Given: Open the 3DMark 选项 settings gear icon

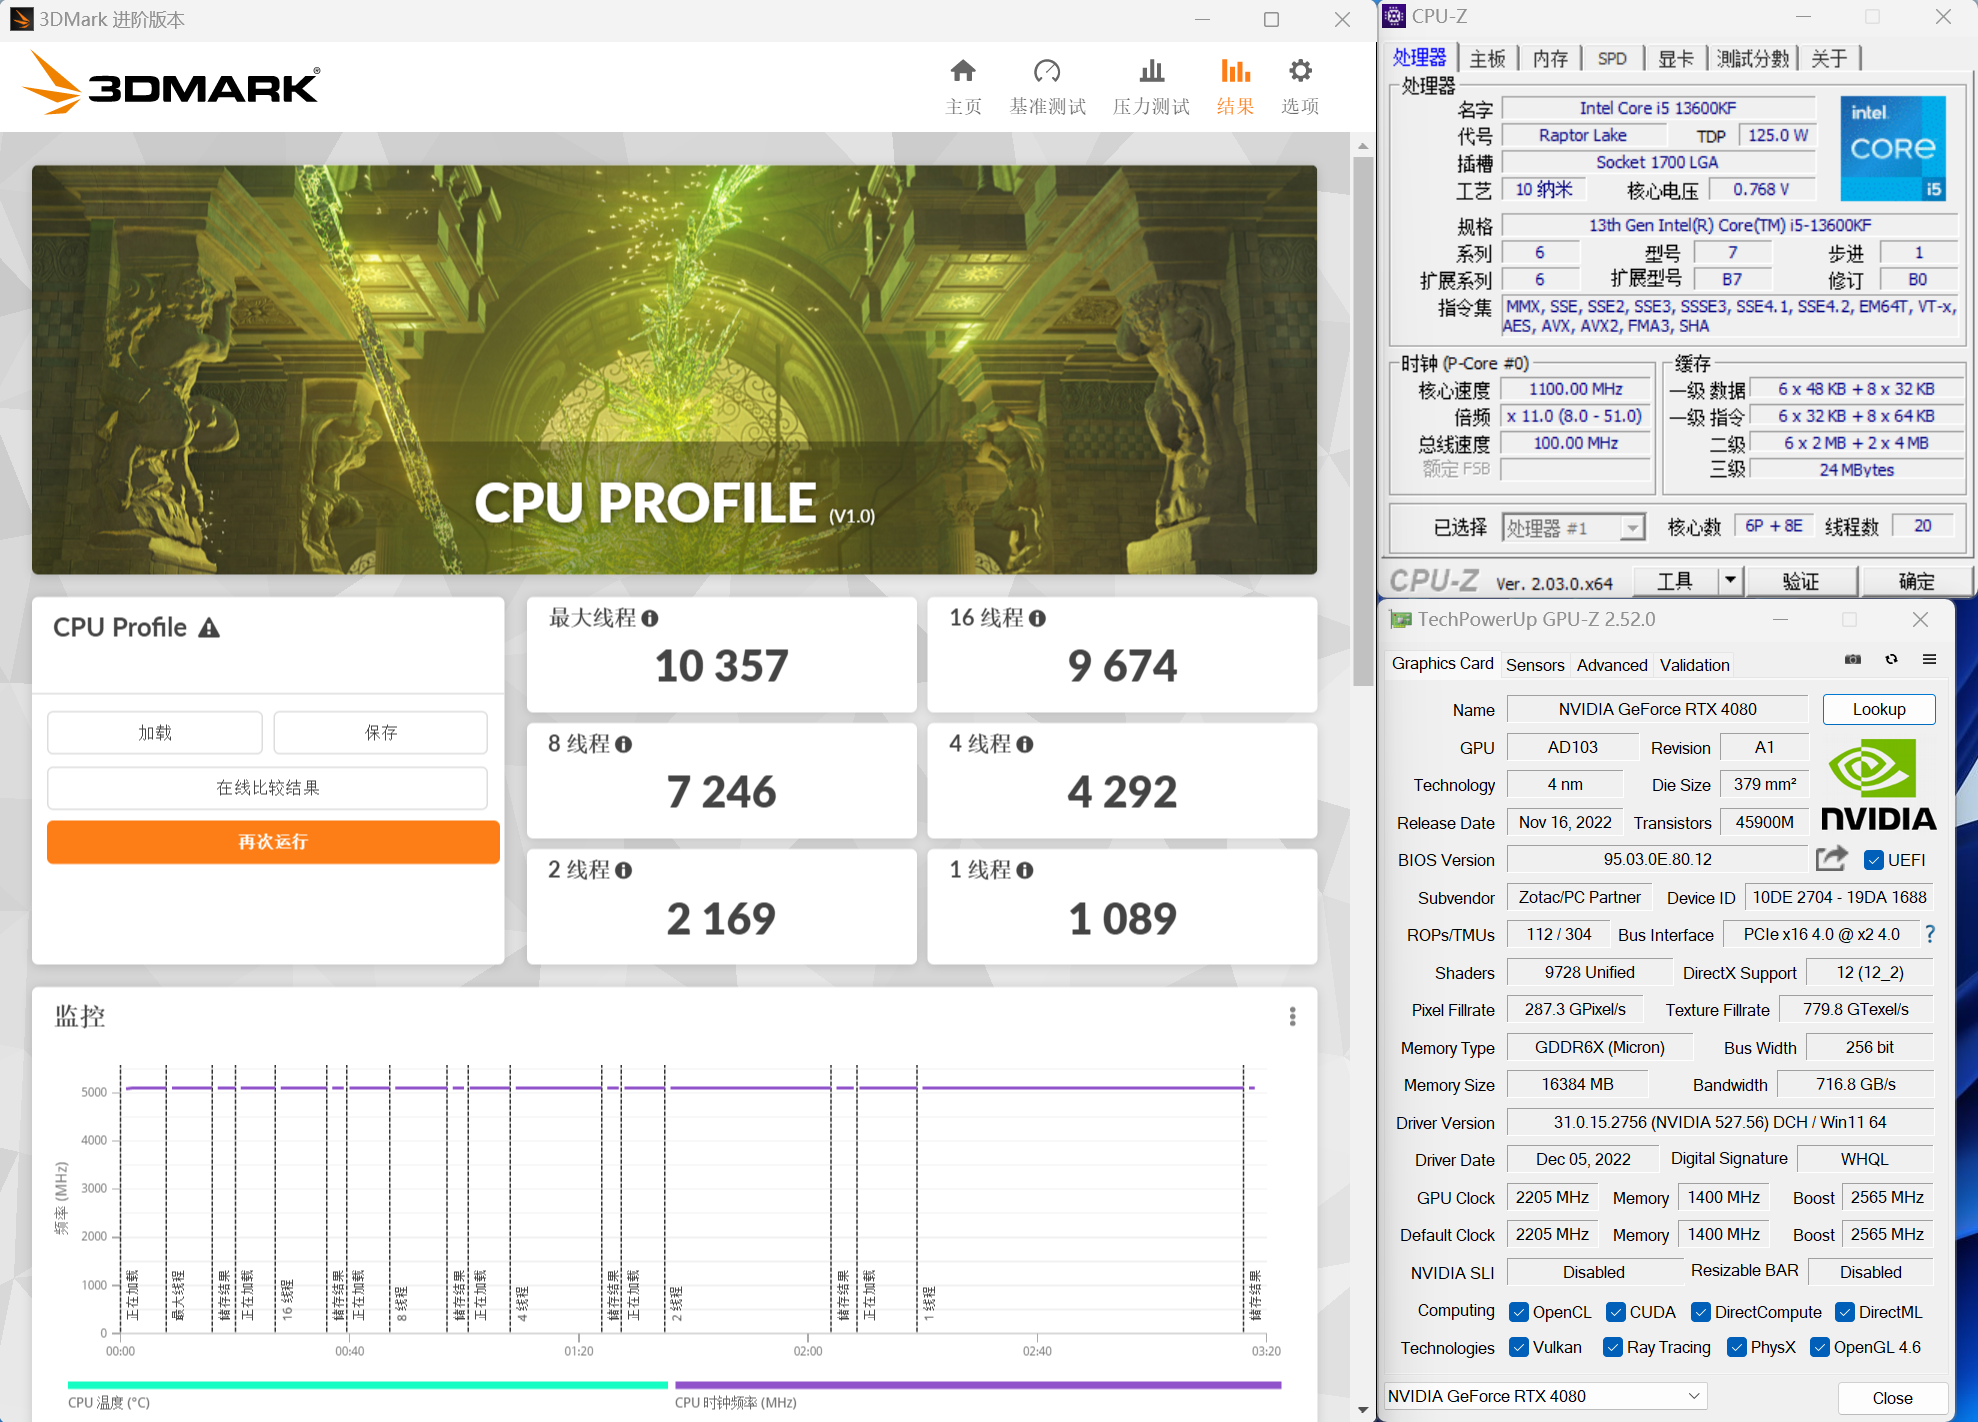Looking at the screenshot, I should 1299,71.
